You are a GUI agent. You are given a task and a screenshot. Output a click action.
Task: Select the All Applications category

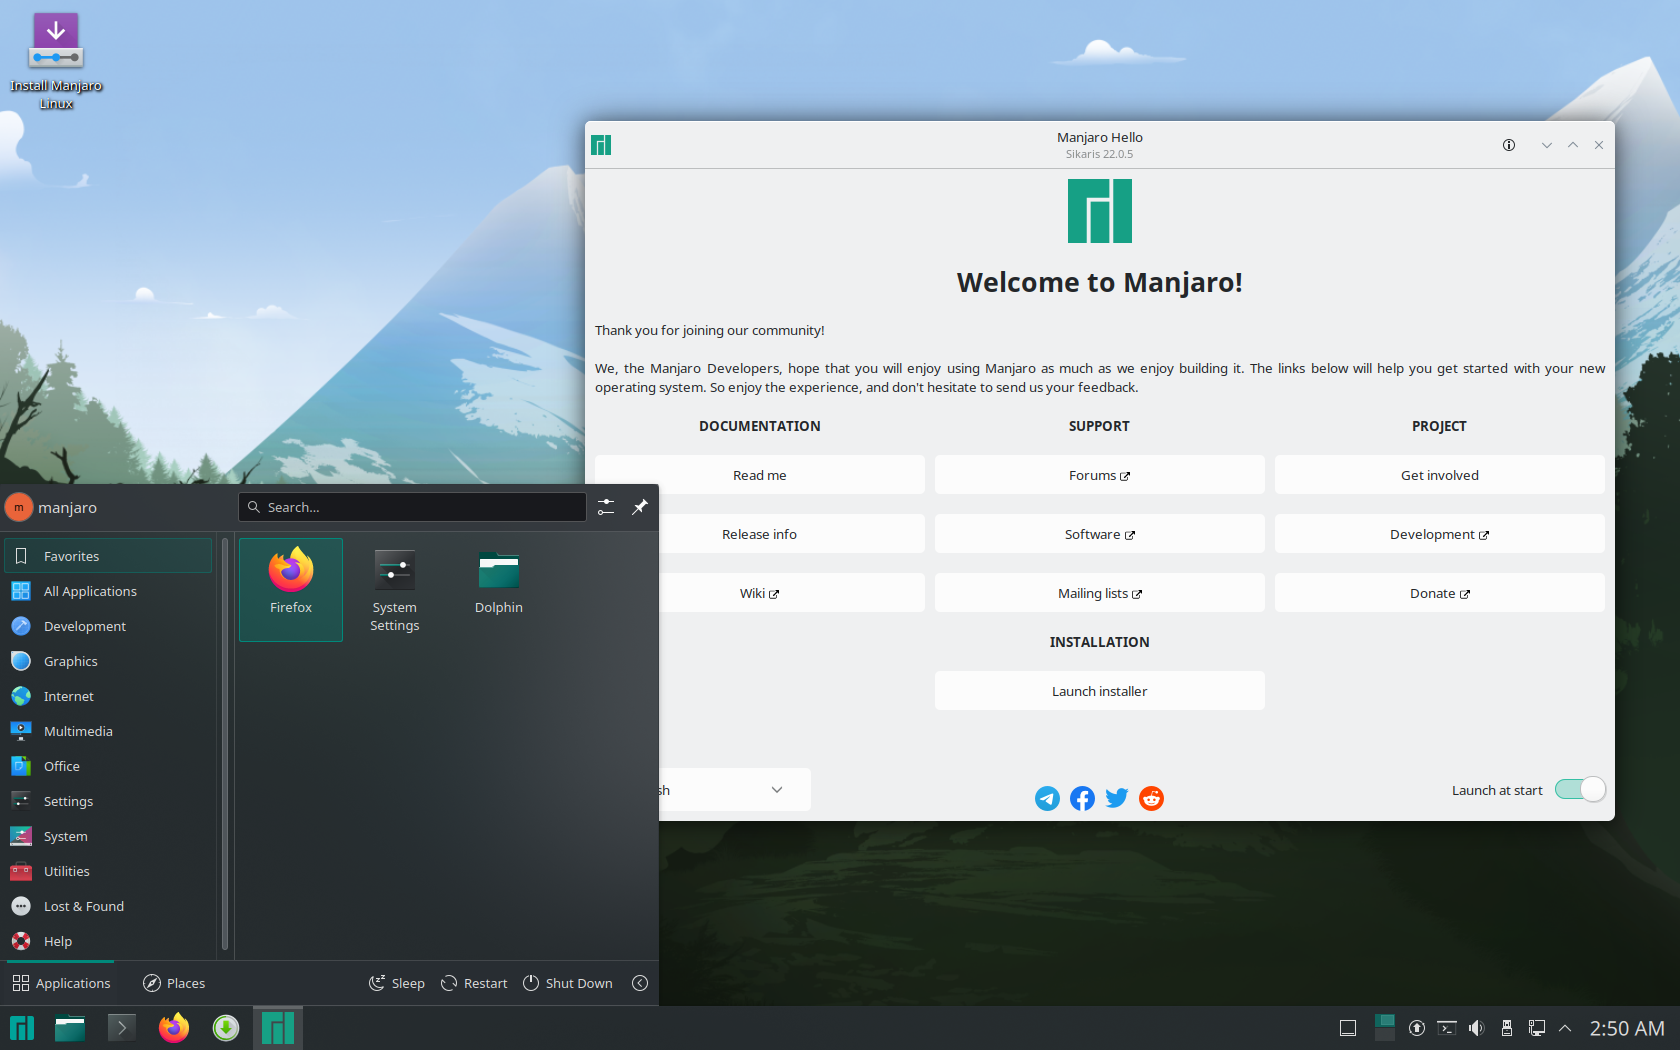coord(108,591)
